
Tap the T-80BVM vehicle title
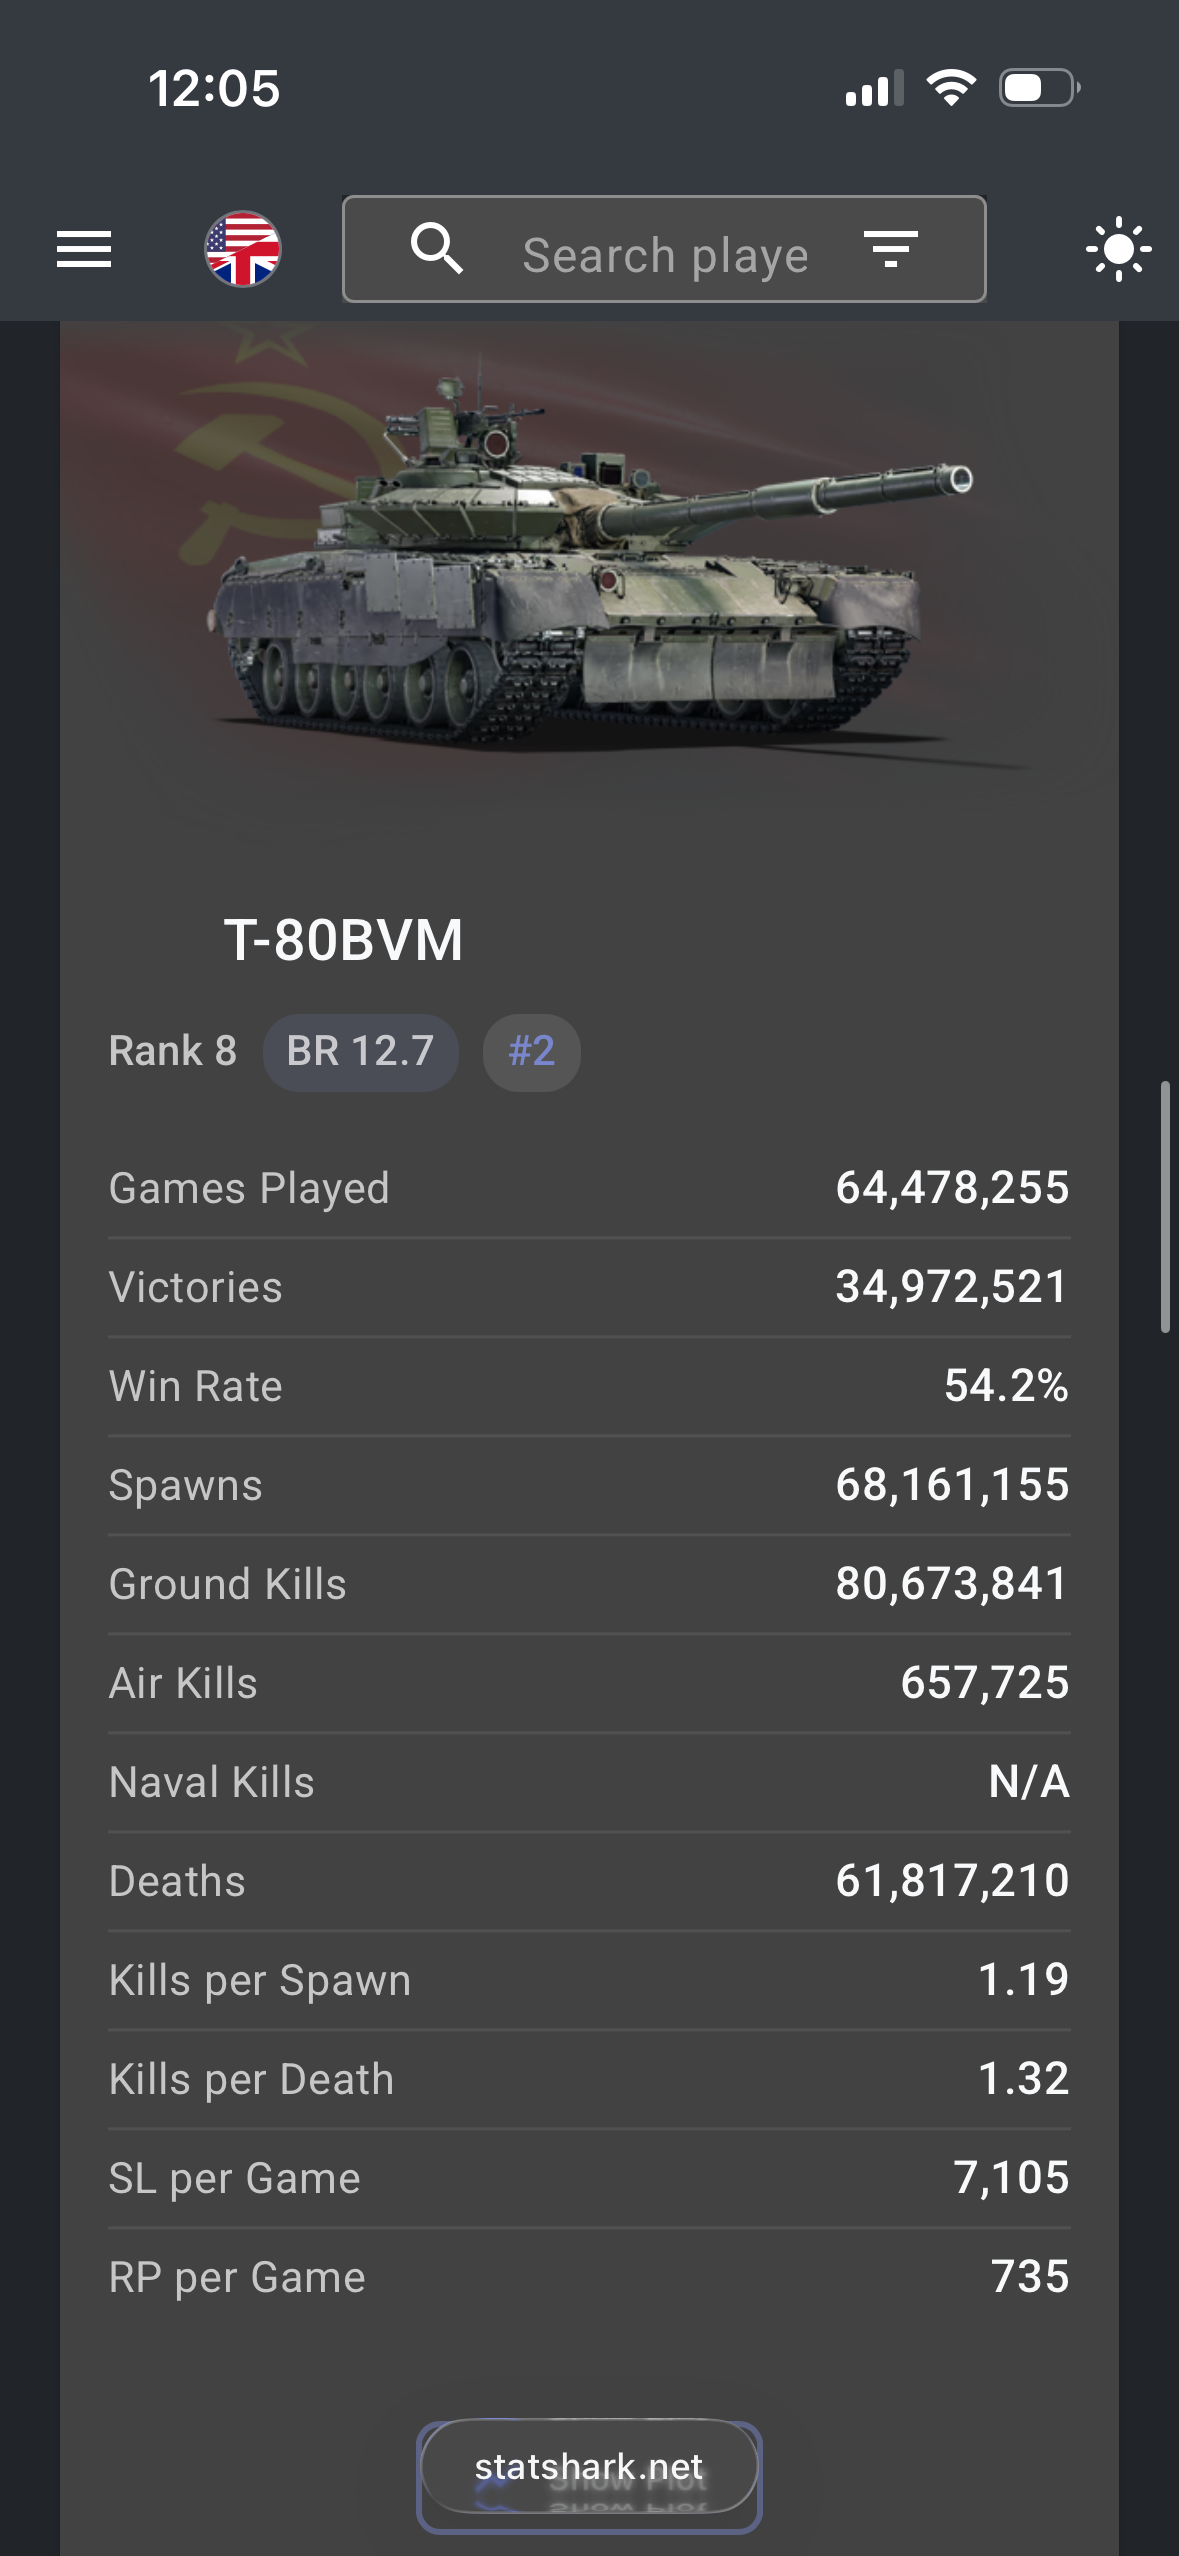[x=343, y=940]
